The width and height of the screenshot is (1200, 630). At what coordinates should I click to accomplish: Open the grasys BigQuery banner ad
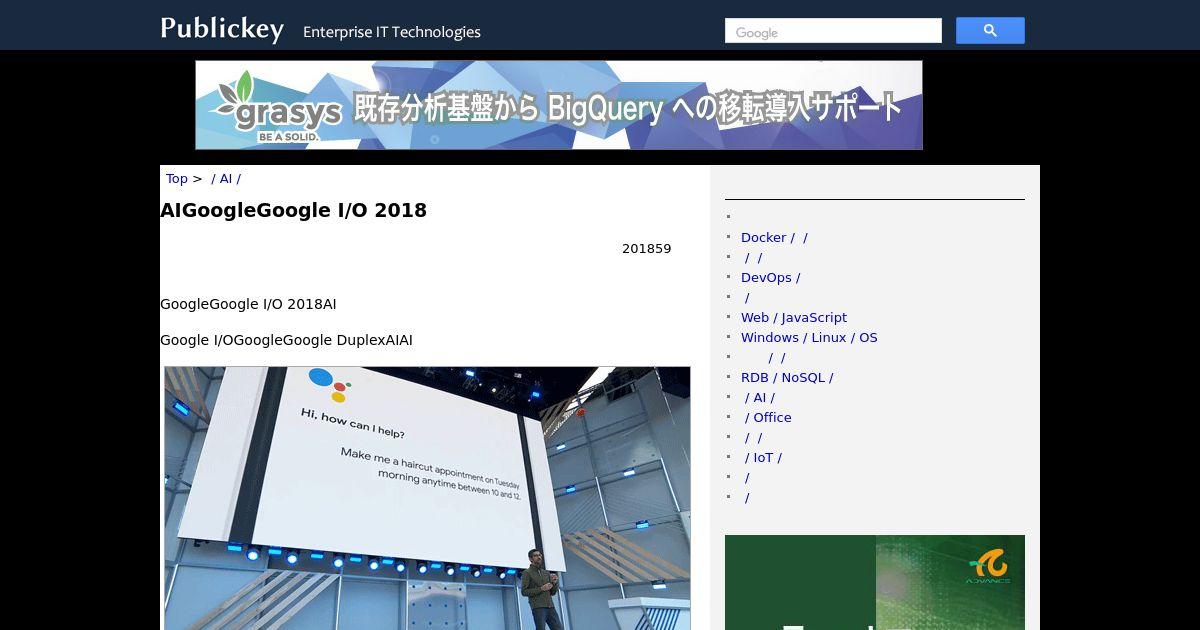point(559,105)
